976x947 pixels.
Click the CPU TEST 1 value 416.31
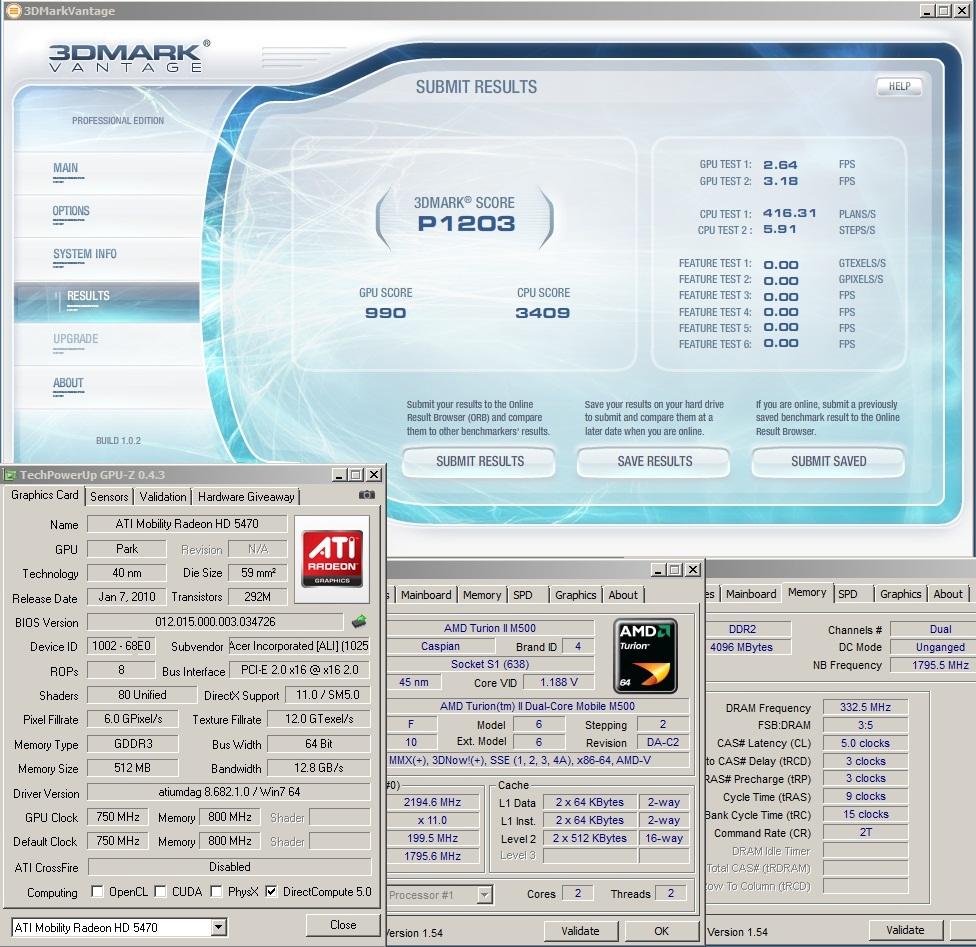click(x=789, y=213)
